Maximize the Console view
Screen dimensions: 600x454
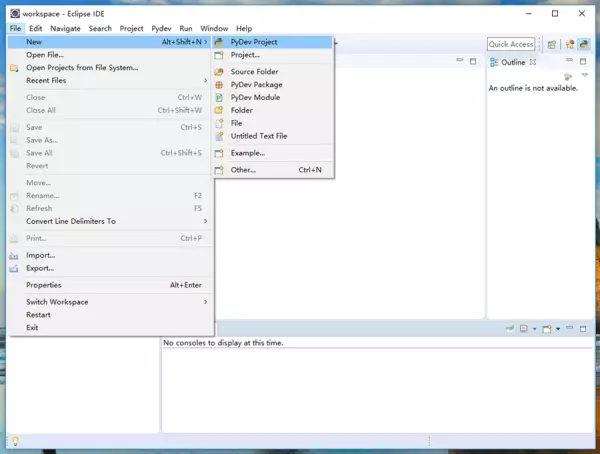click(x=583, y=329)
